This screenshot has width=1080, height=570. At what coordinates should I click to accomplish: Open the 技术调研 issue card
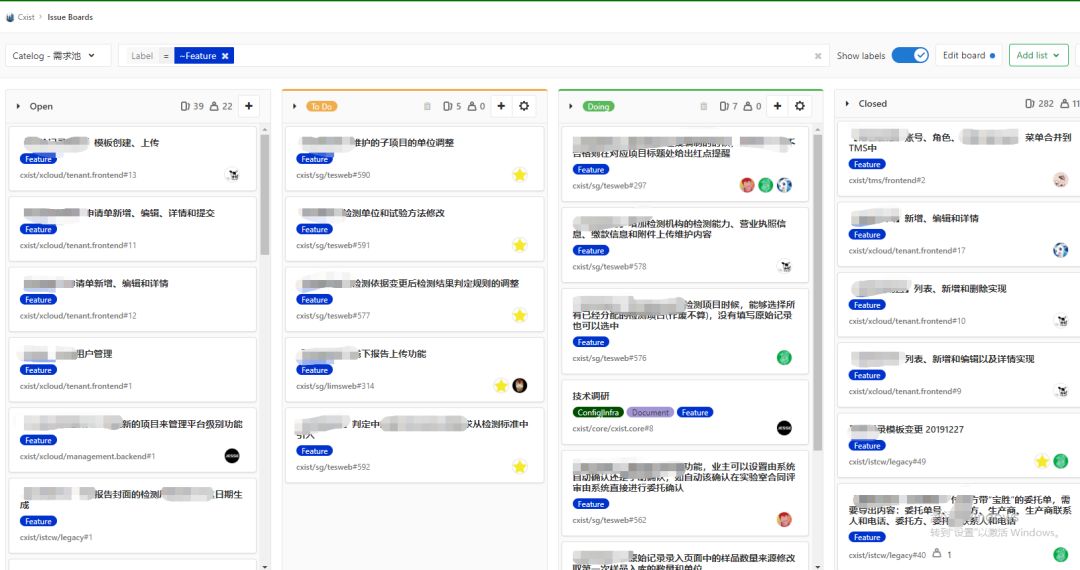(591, 396)
